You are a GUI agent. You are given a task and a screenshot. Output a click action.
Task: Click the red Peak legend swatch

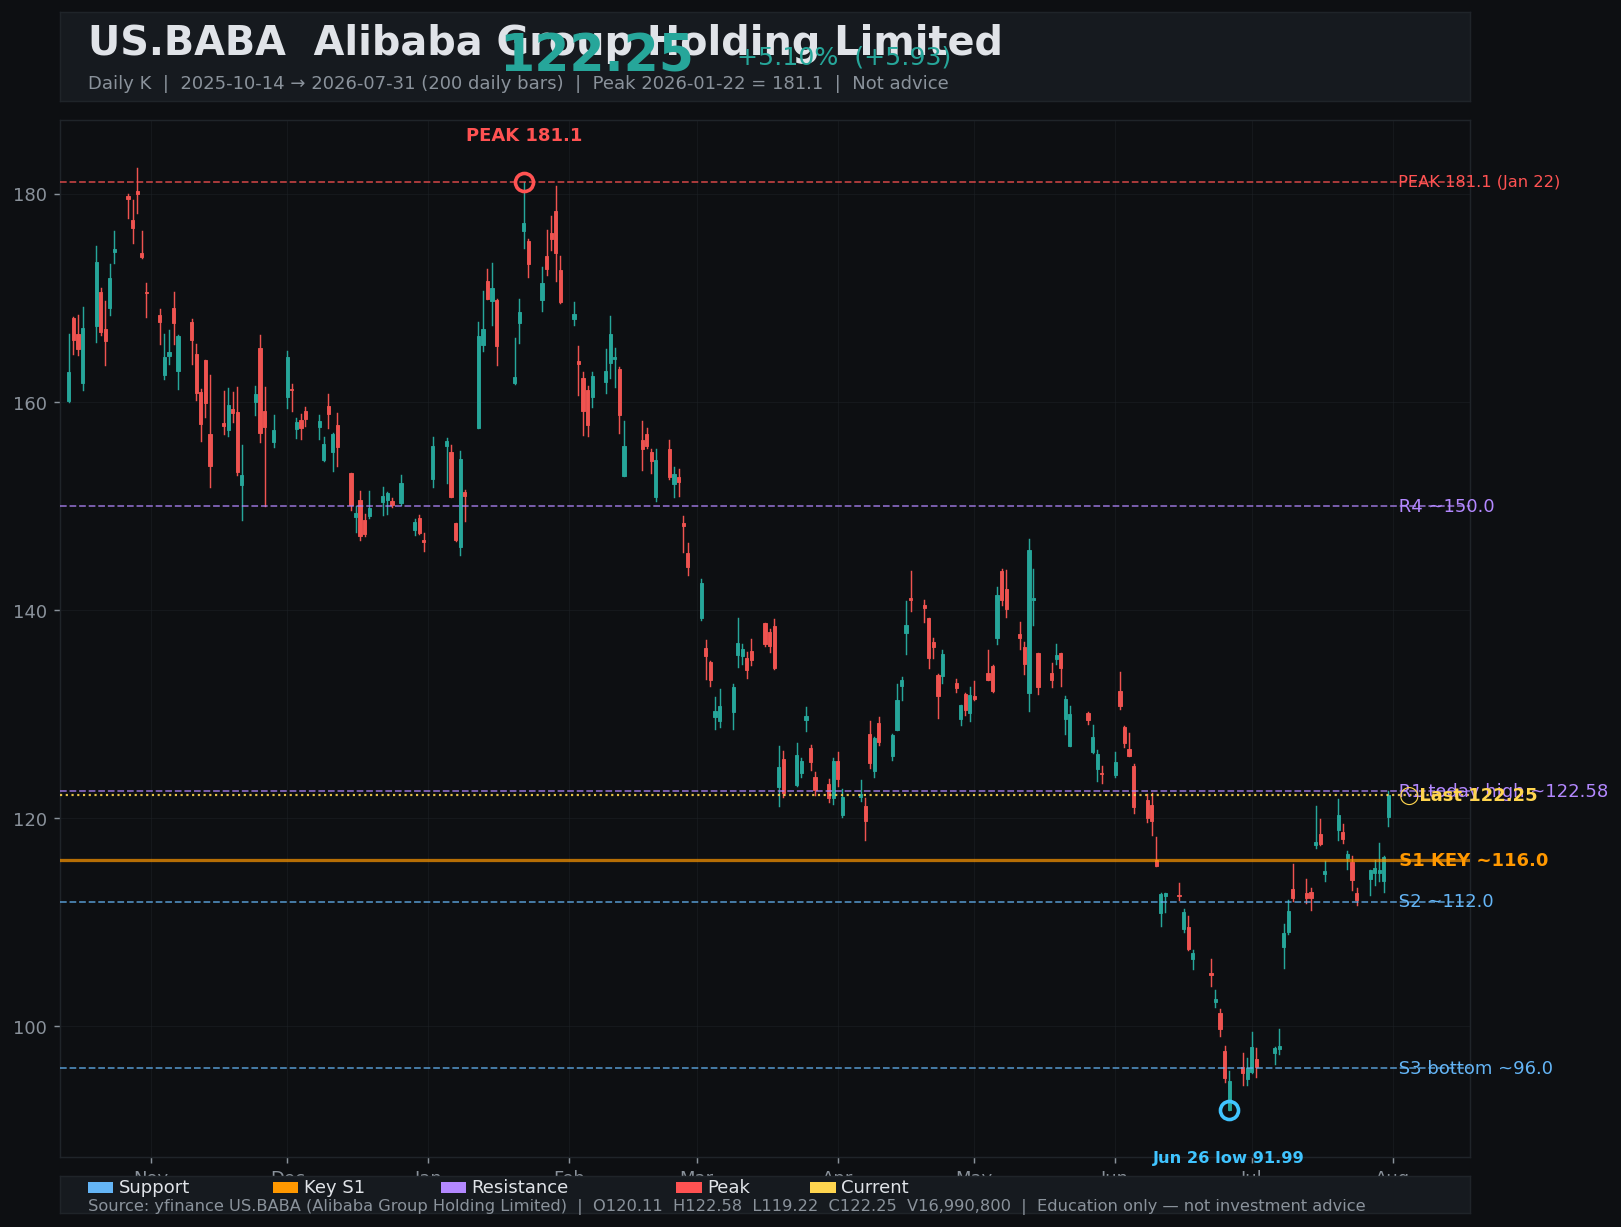[689, 1187]
